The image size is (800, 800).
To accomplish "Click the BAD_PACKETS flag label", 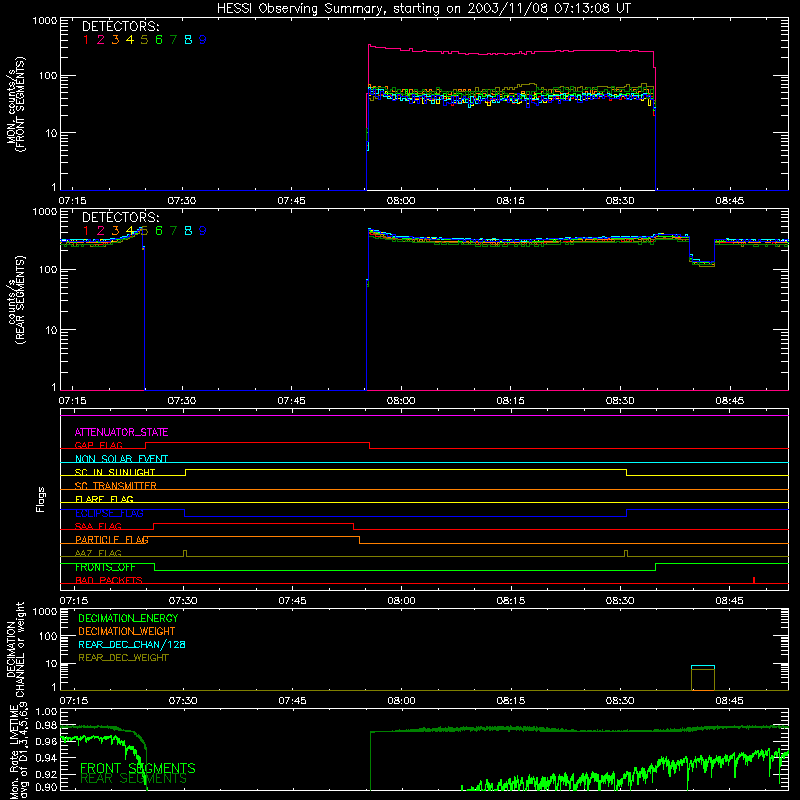I will click(x=109, y=581).
